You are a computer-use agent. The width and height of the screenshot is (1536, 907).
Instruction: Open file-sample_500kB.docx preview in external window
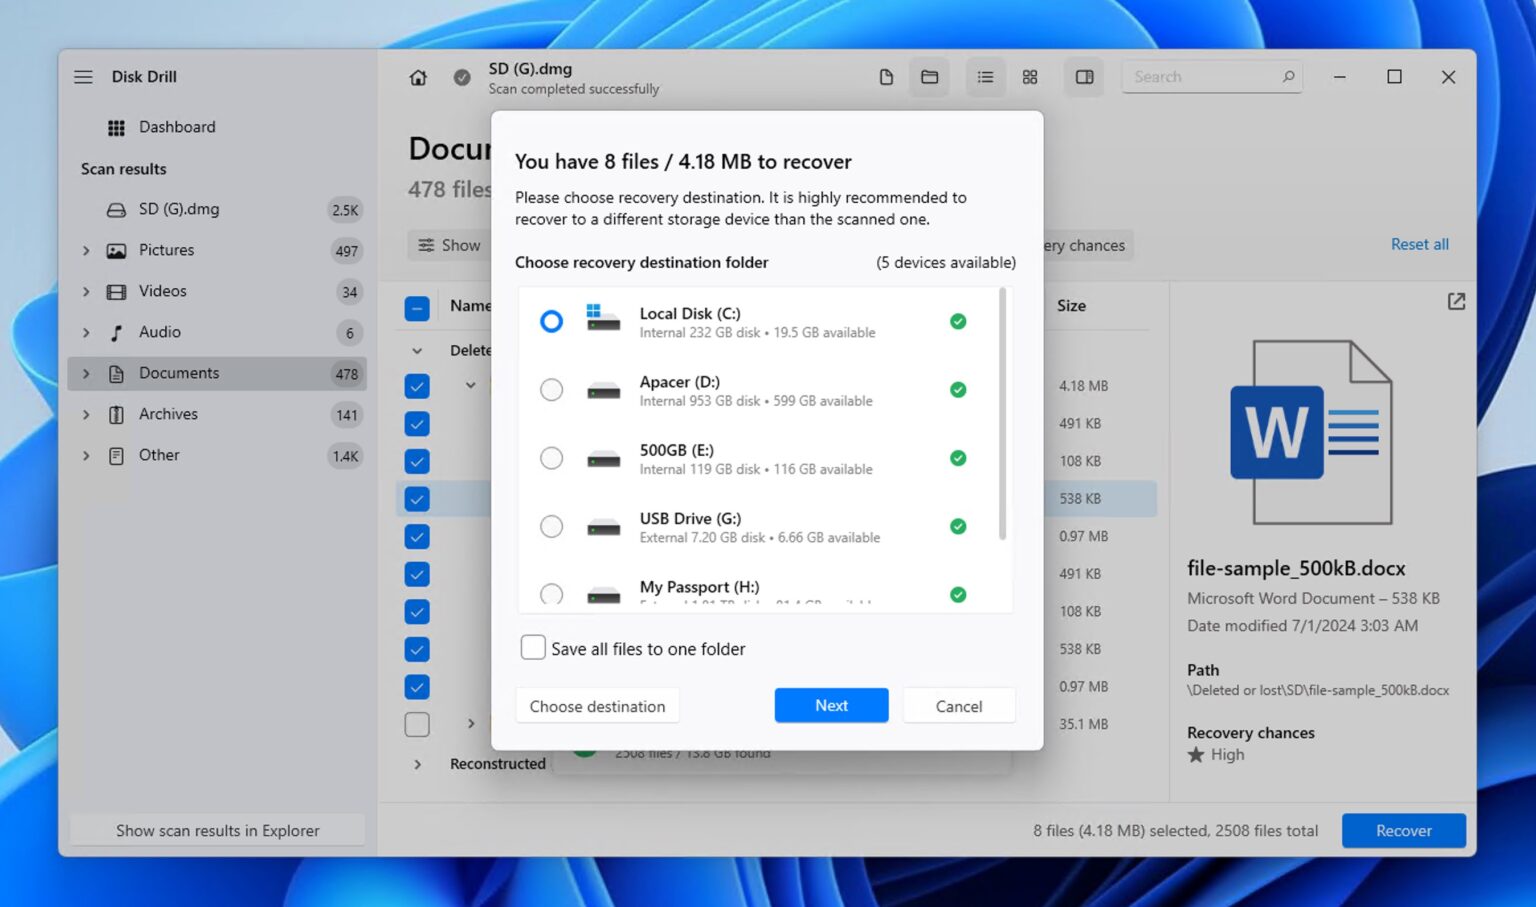pyautogui.click(x=1456, y=301)
